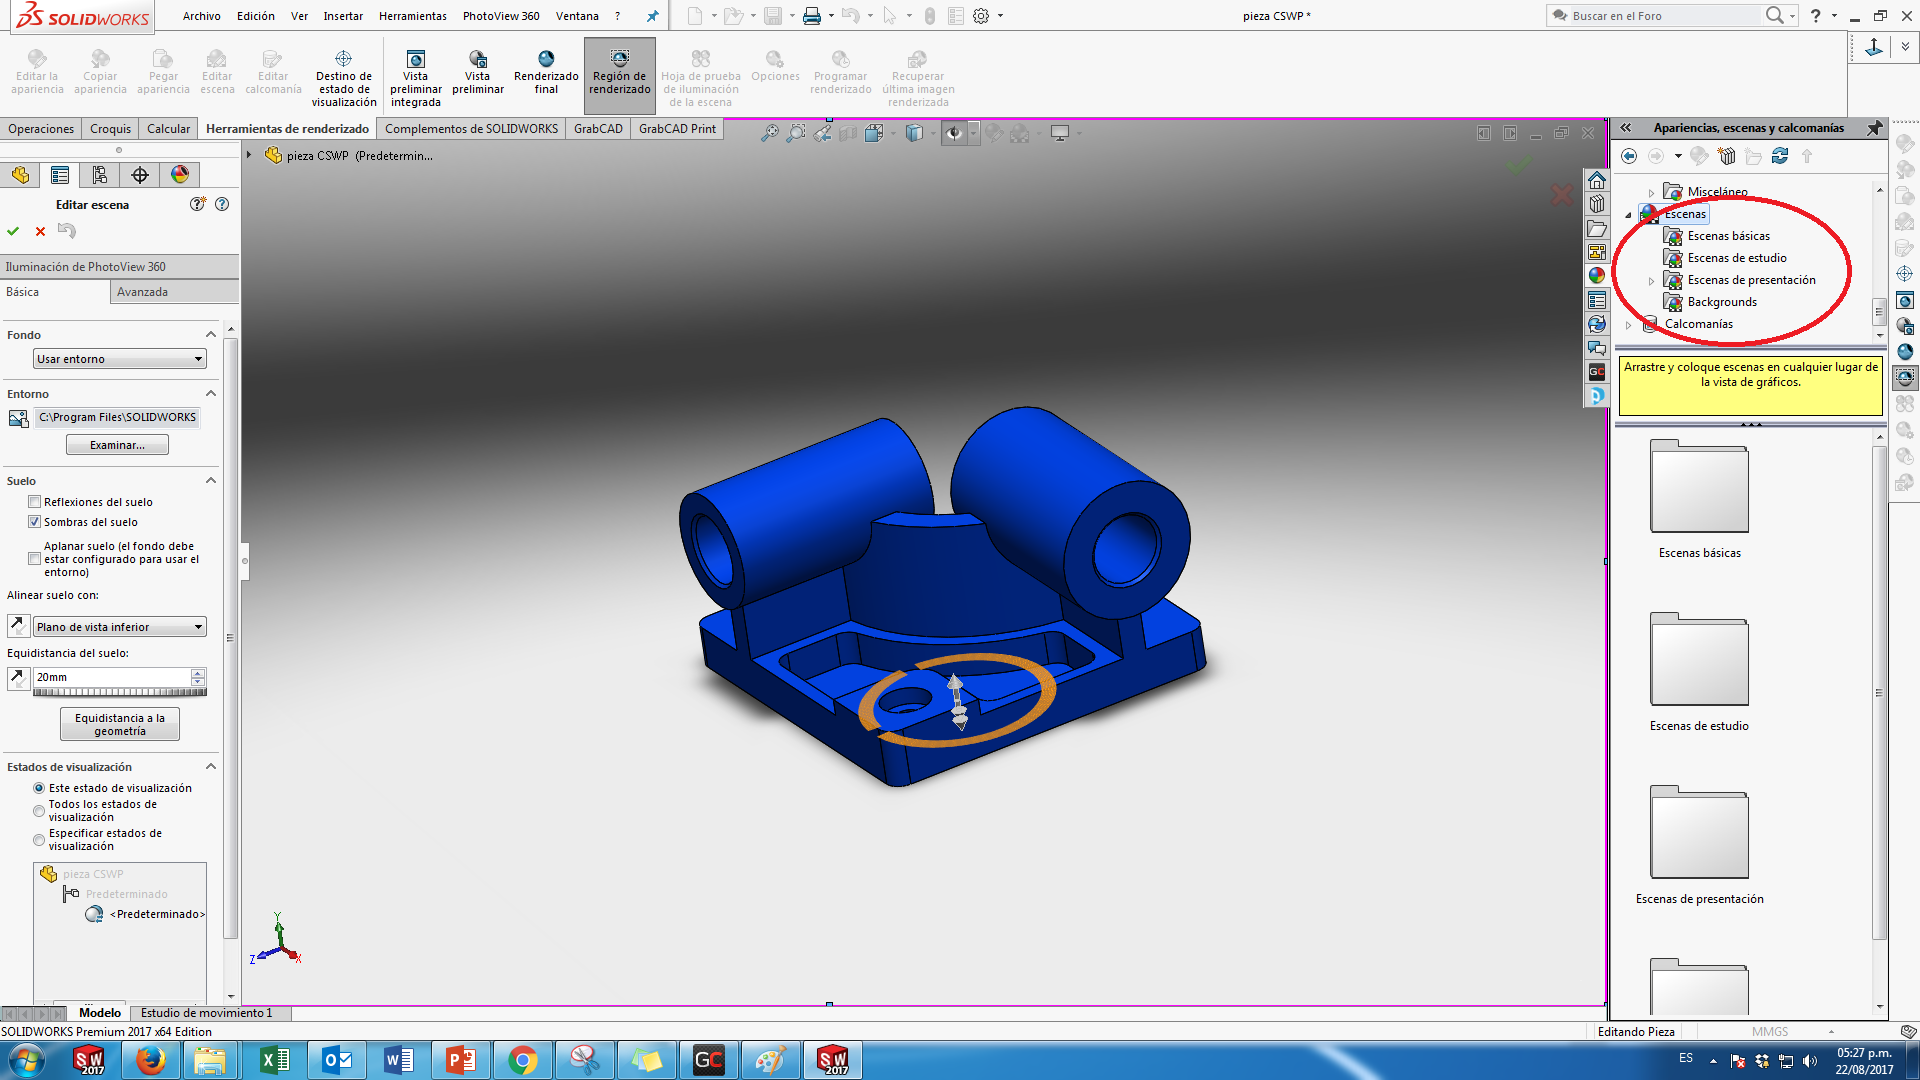Collapse the Fondo section
Viewport: 1920px width, 1080px height.
point(211,334)
